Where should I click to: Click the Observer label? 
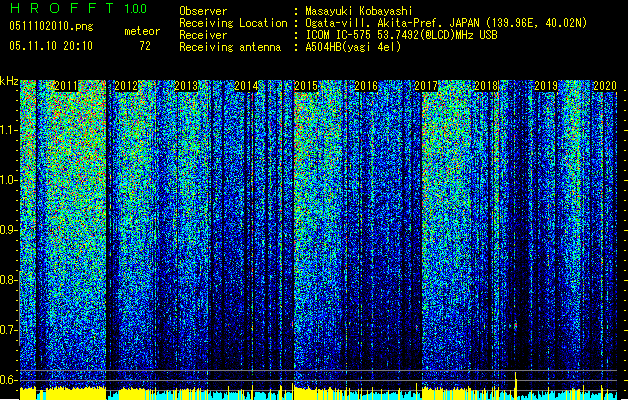(203, 11)
